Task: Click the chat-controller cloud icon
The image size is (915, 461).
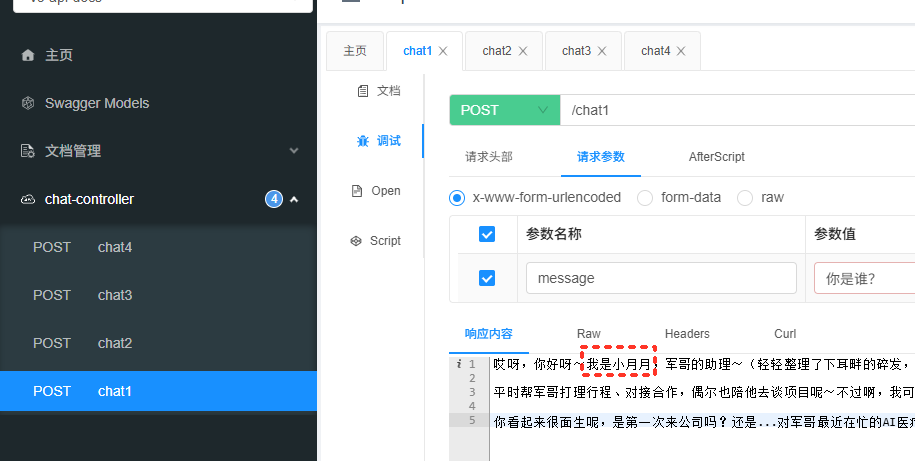Action: (28, 199)
